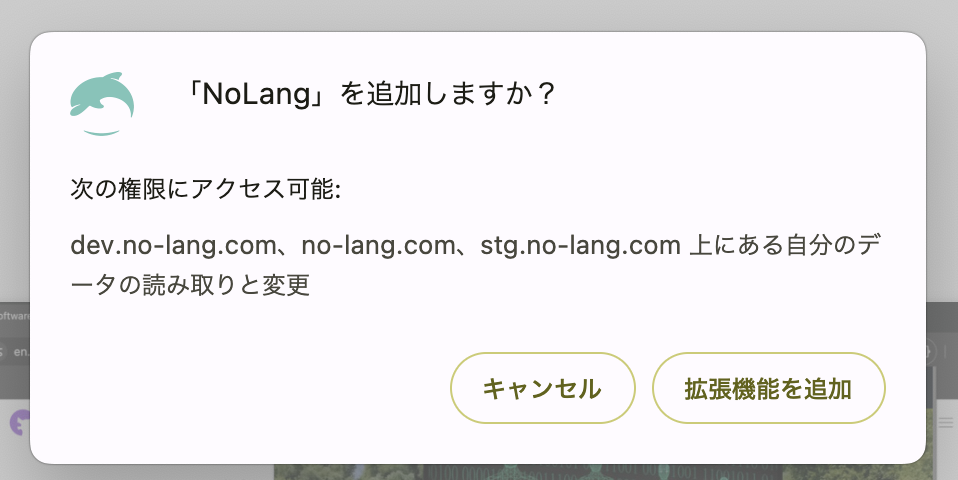Confirm with the 拡張機能を追加 button
This screenshot has width=958, height=480.
[769, 388]
